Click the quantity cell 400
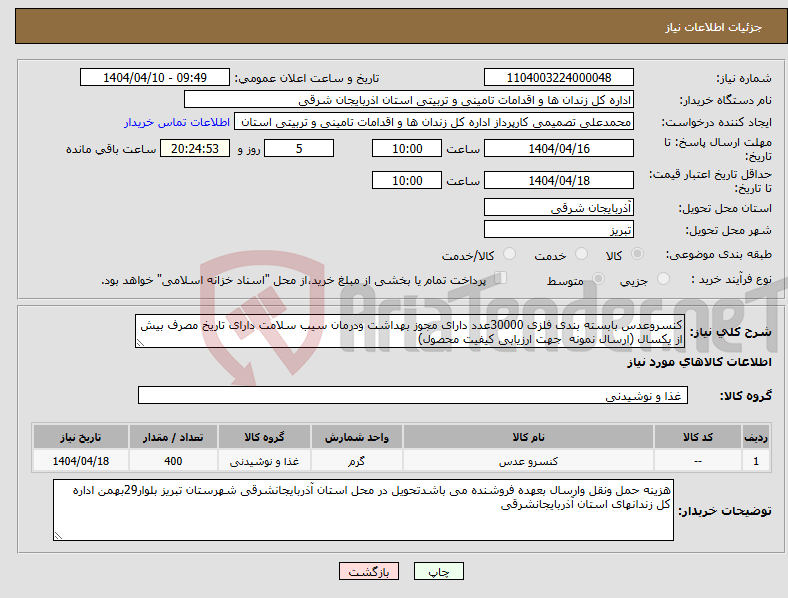 [173, 461]
